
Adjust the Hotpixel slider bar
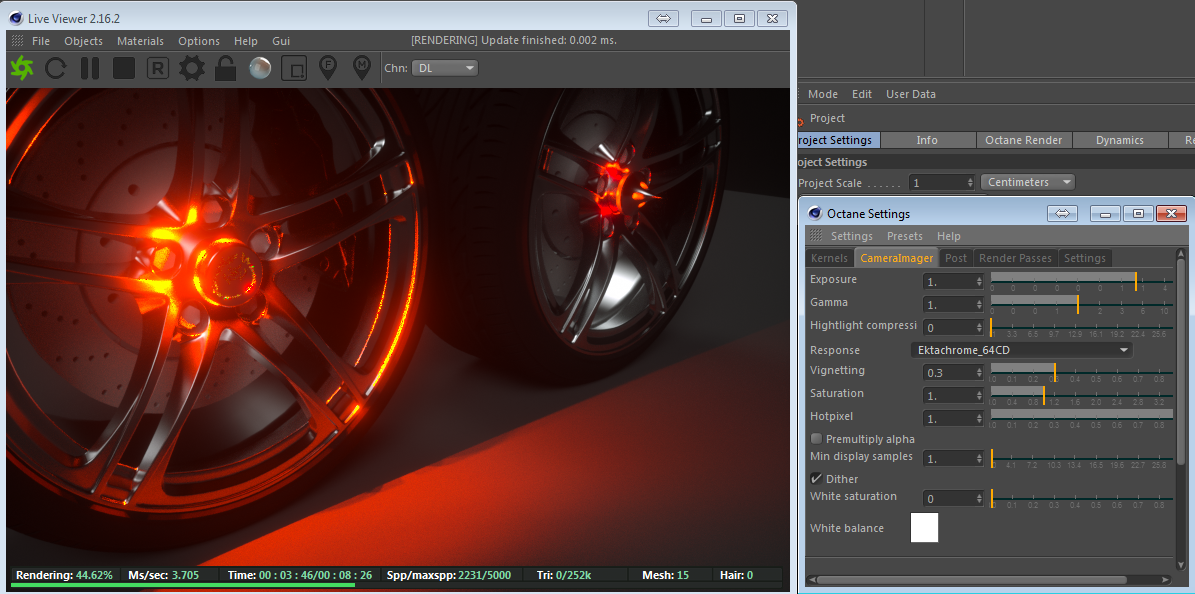point(1081,419)
